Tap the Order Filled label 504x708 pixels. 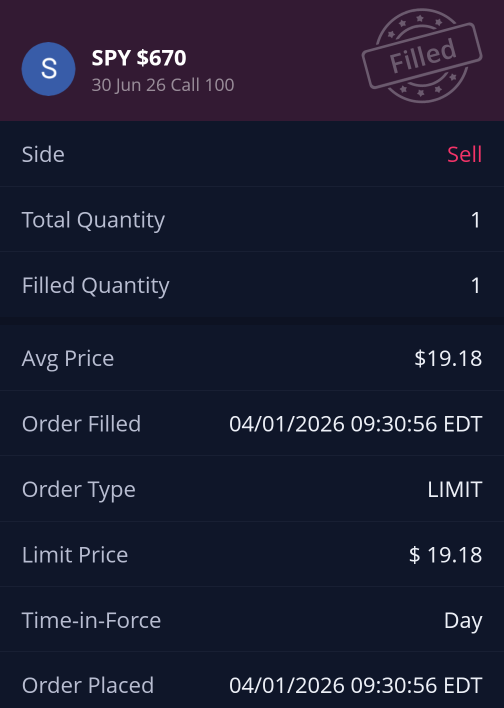tap(81, 424)
